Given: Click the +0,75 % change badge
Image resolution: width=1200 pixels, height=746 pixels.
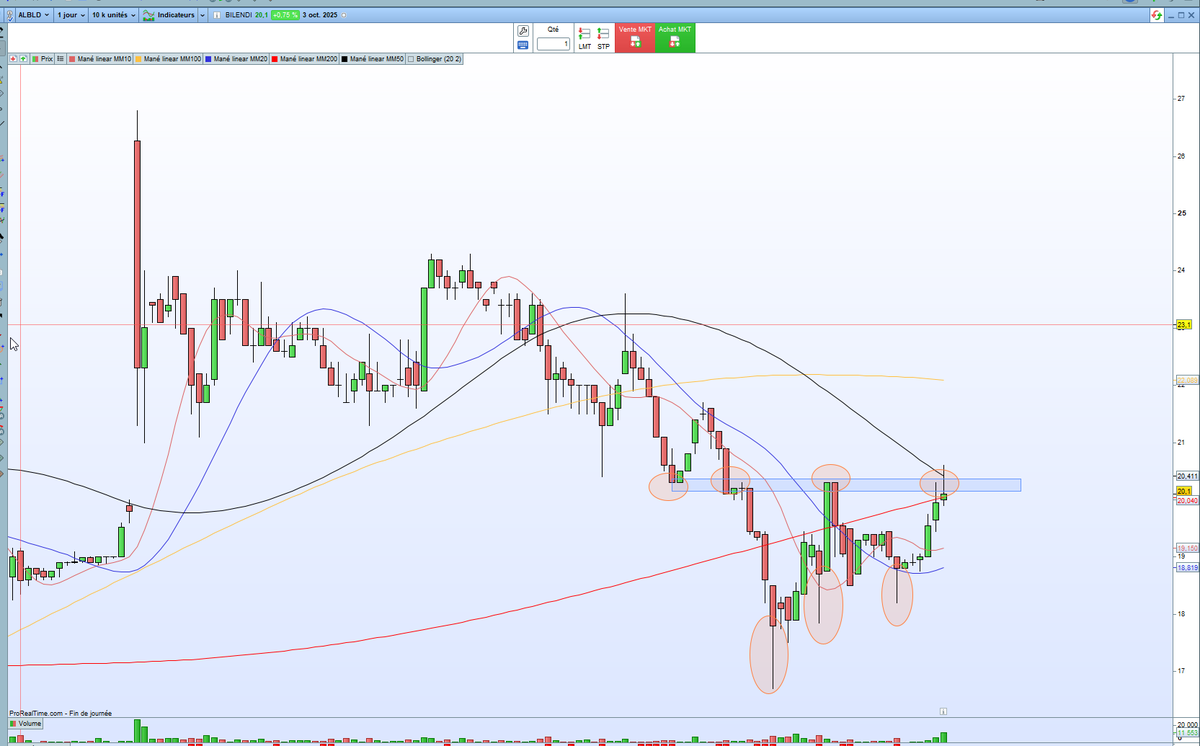Looking at the screenshot, I should [x=285, y=15].
